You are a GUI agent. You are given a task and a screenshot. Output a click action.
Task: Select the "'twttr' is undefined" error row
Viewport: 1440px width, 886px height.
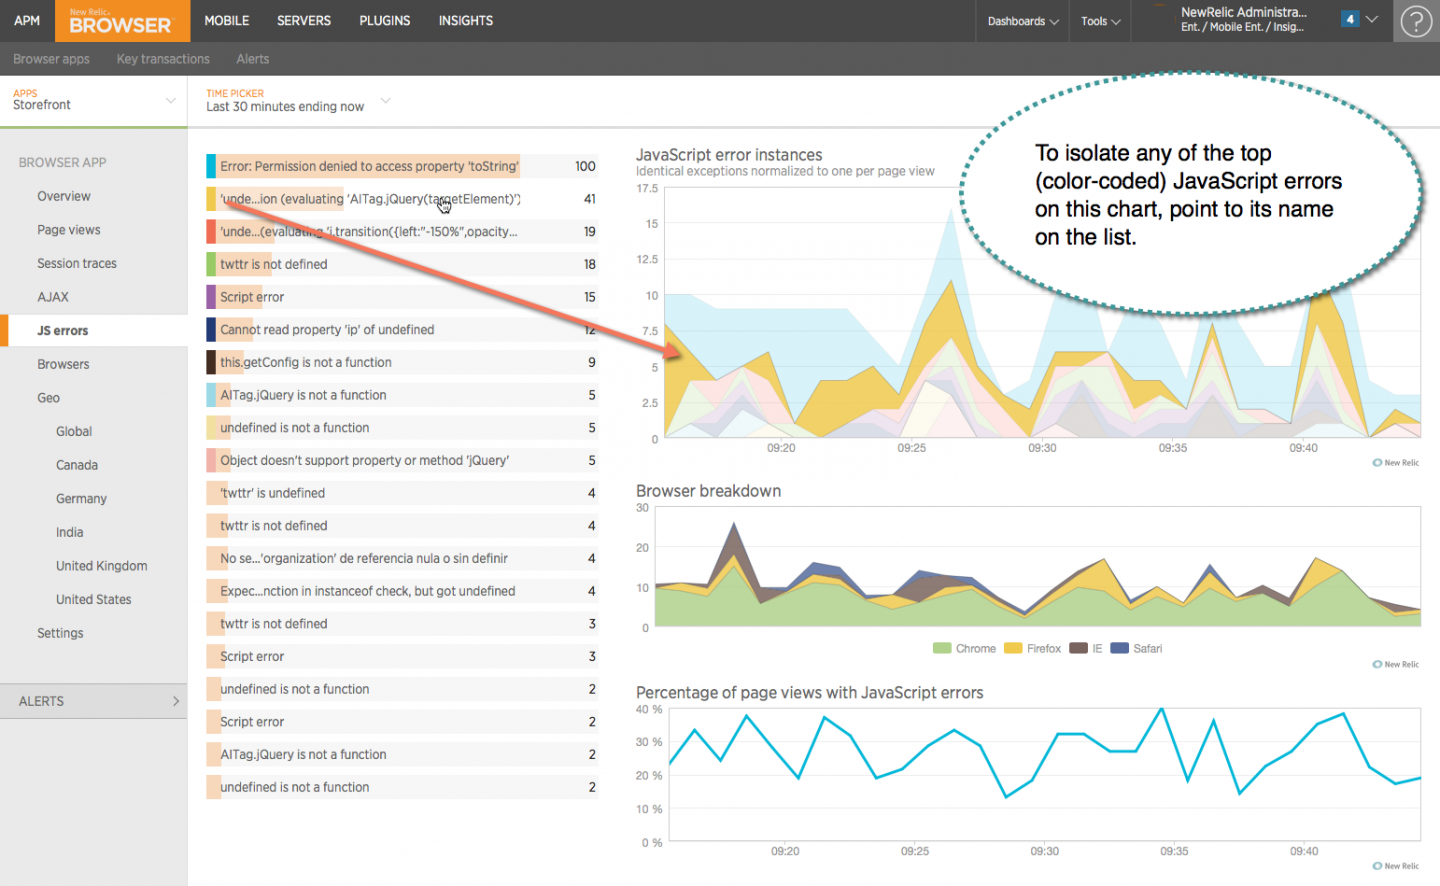(402, 493)
